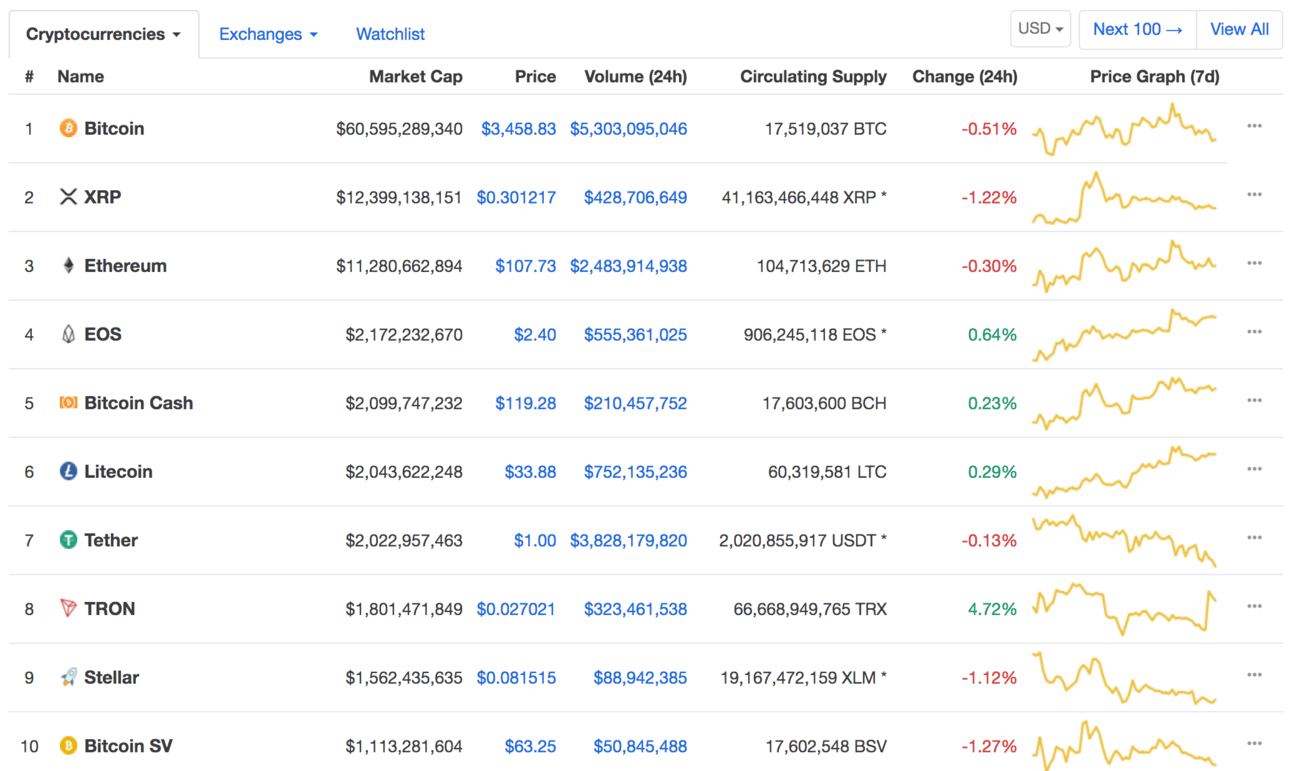Open Litecoin's 7-day price graph
This screenshot has width=1292, height=771.
tap(1125, 471)
